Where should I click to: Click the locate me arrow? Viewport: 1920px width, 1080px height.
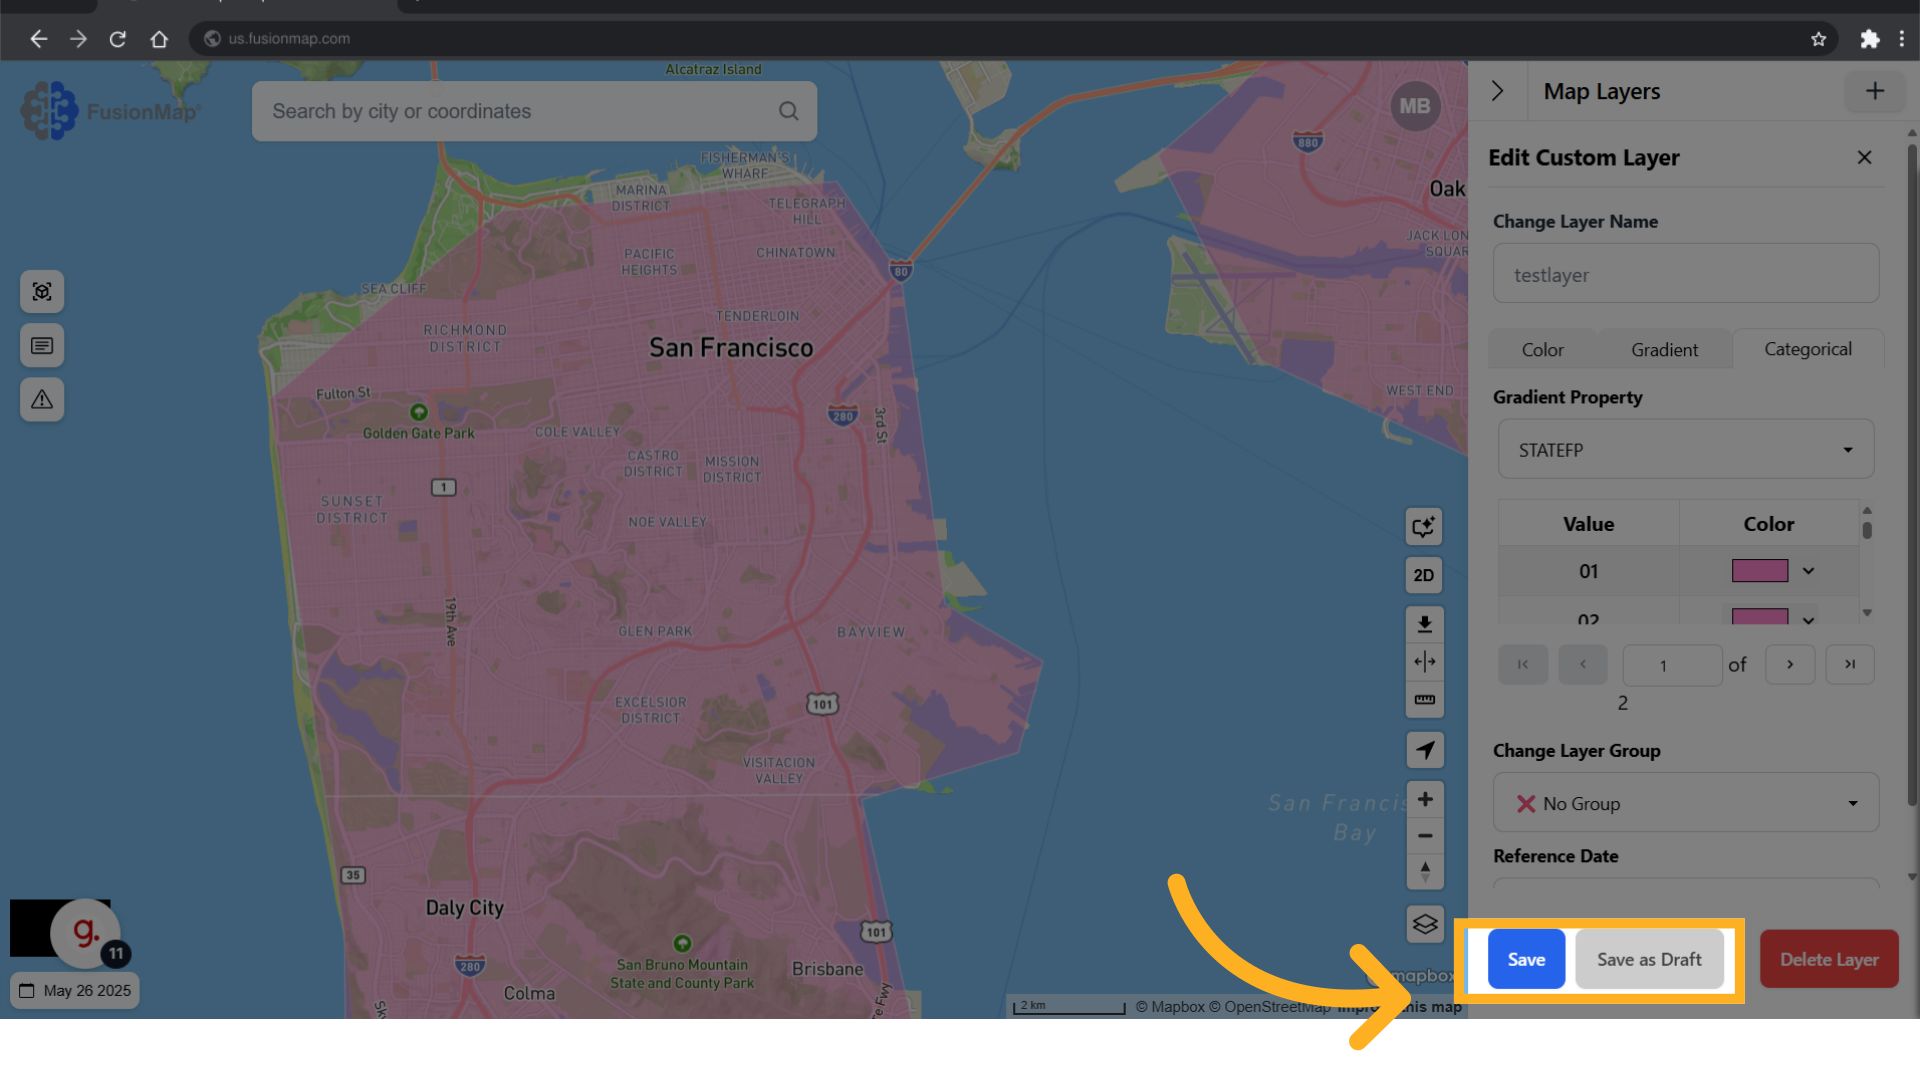coord(1424,750)
